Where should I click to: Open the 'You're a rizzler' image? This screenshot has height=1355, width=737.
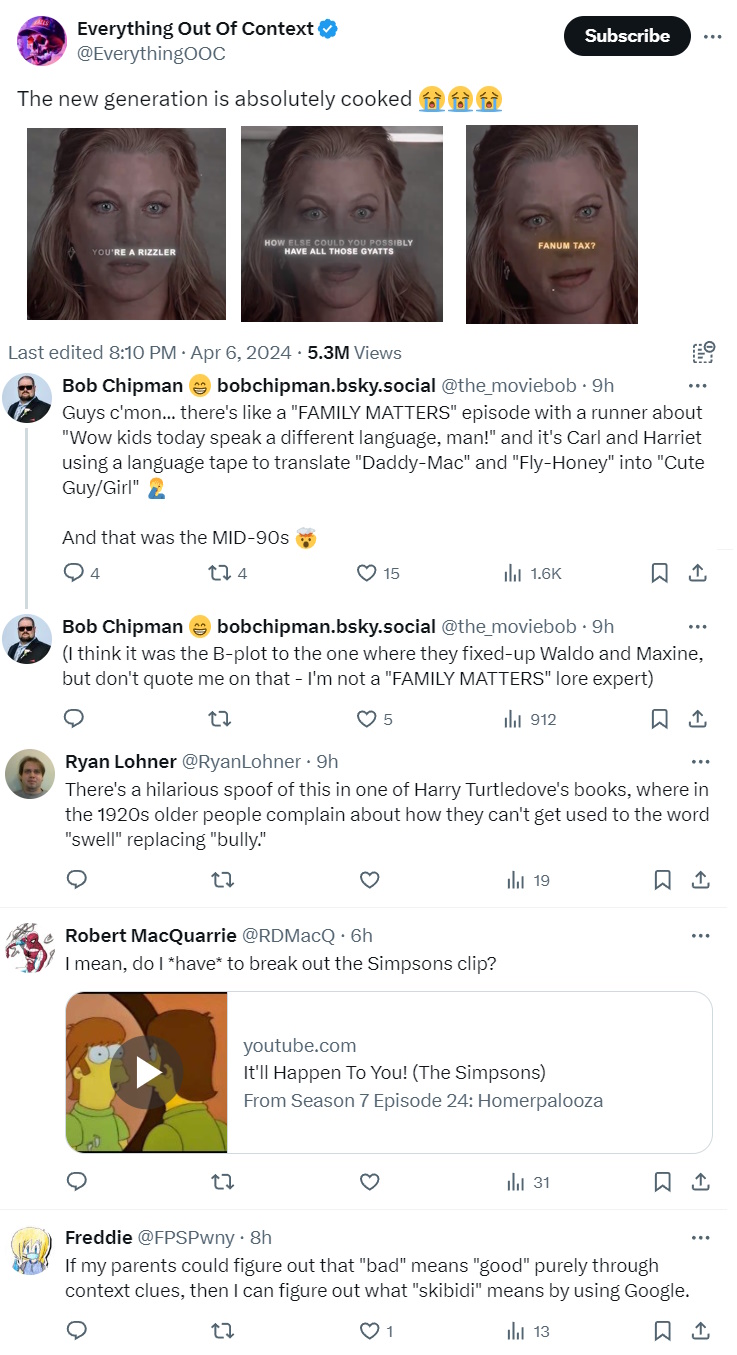[x=127, y=224]
